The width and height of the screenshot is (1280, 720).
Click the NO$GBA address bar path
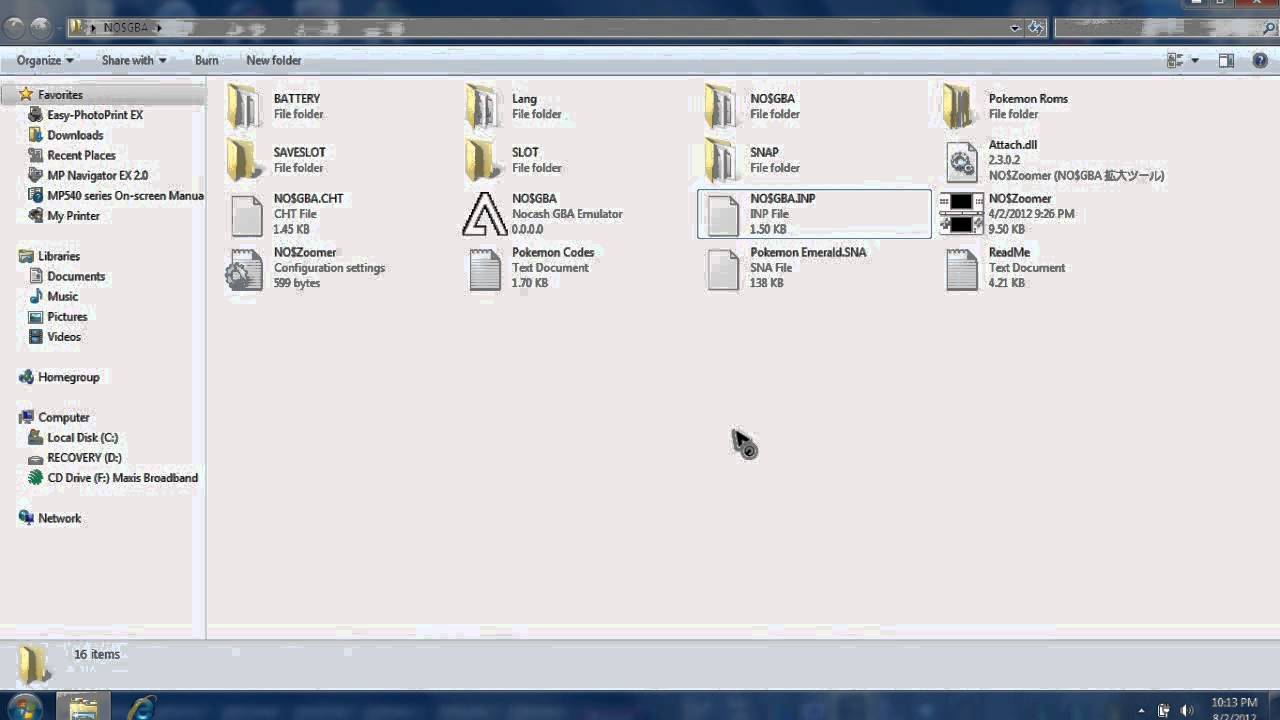(x=125, y=28)
